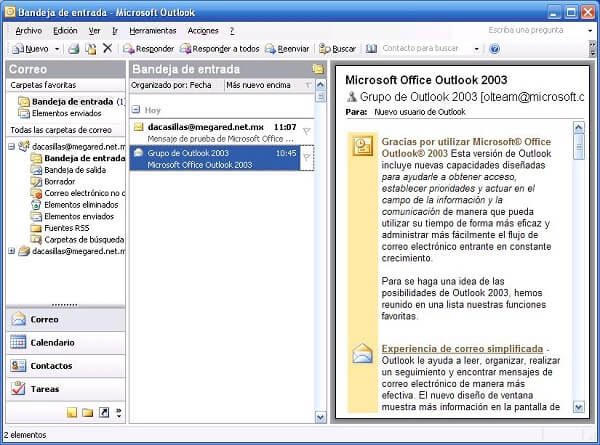Select the Carpetas de búsqueda folder

point(77,240)
